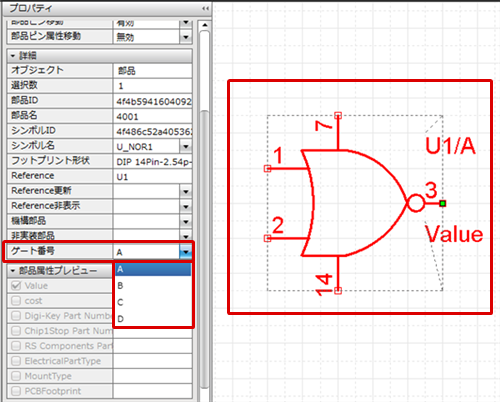
Task: Click the scrollbar up arrow in properties panel
Action: tap(205, 25)
